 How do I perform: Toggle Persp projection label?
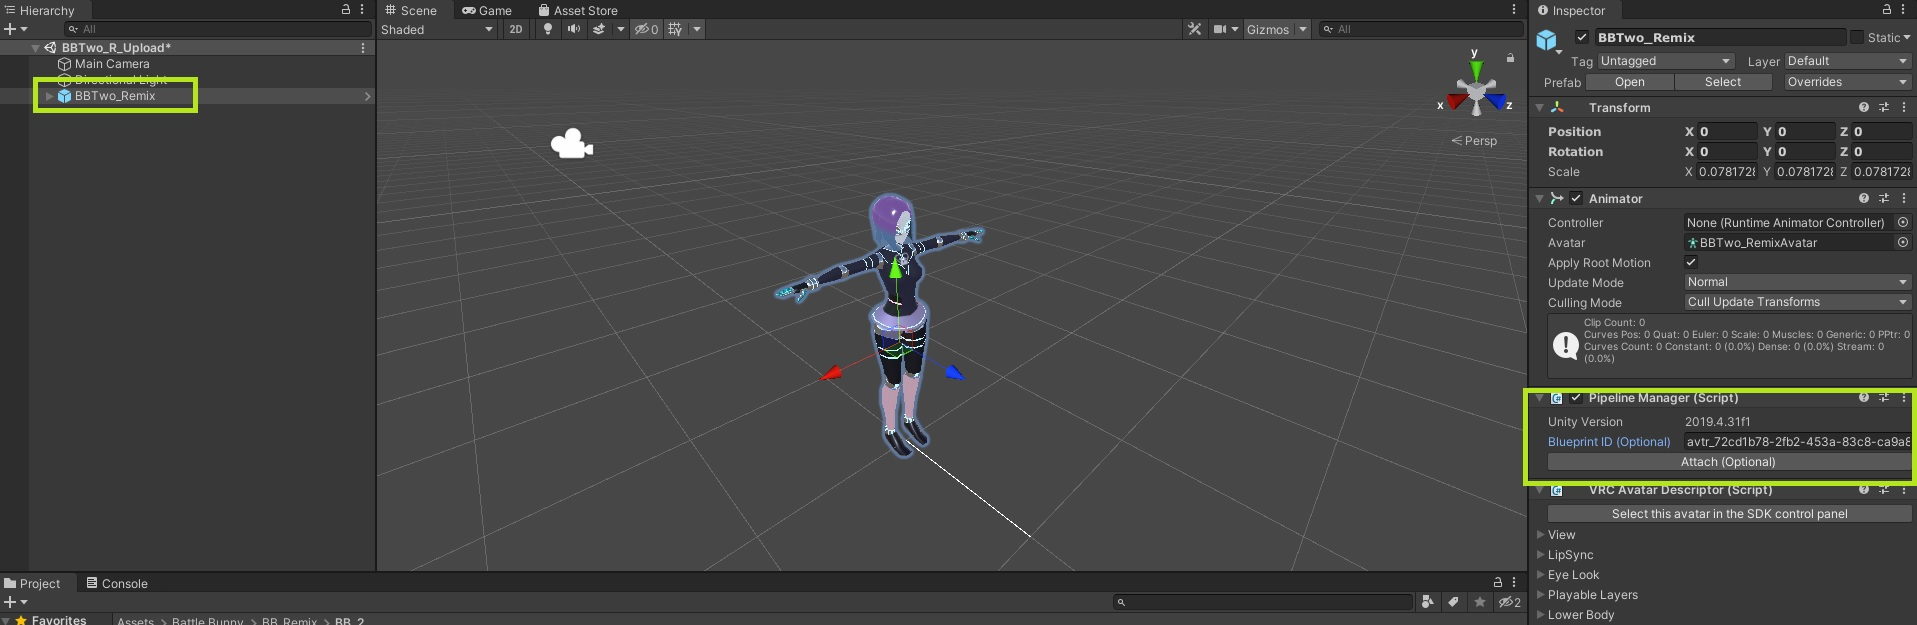[x=1475, y=141]
